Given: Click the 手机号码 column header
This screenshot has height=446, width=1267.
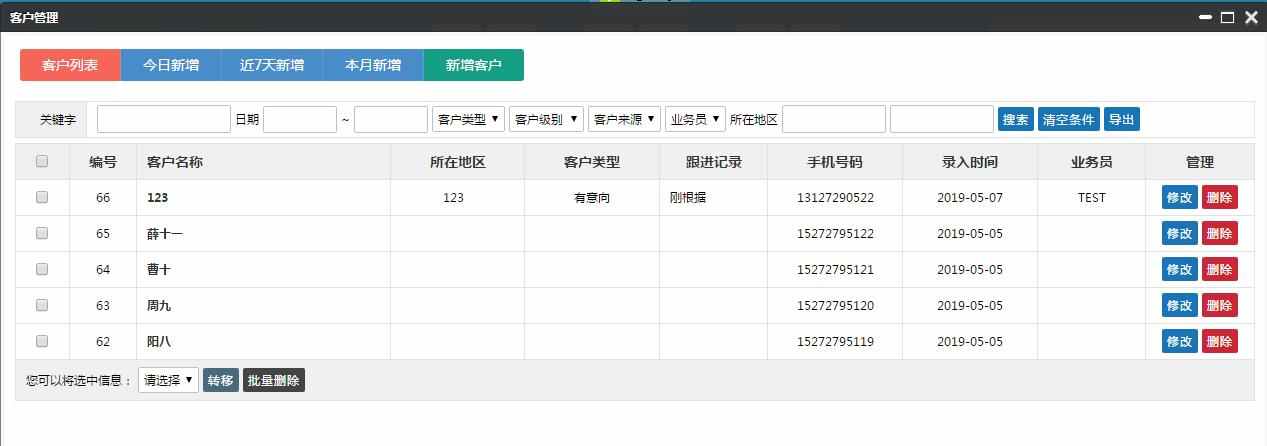Looking at the screenshot, I should 835,162.
